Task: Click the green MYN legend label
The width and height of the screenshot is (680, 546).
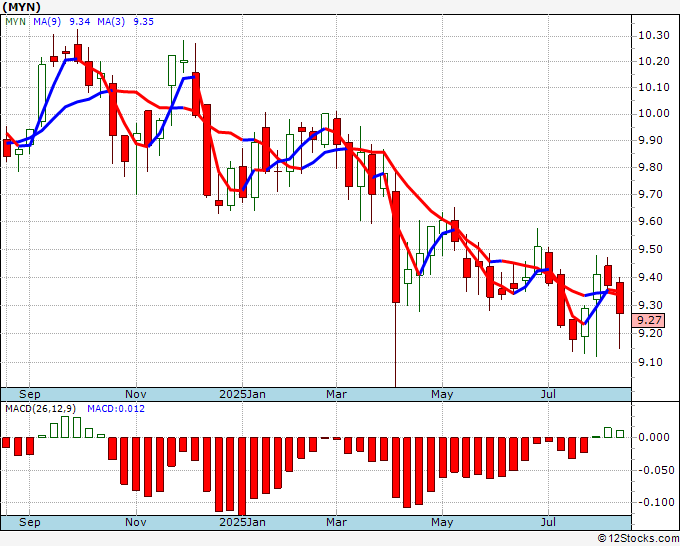Action: 16,22
